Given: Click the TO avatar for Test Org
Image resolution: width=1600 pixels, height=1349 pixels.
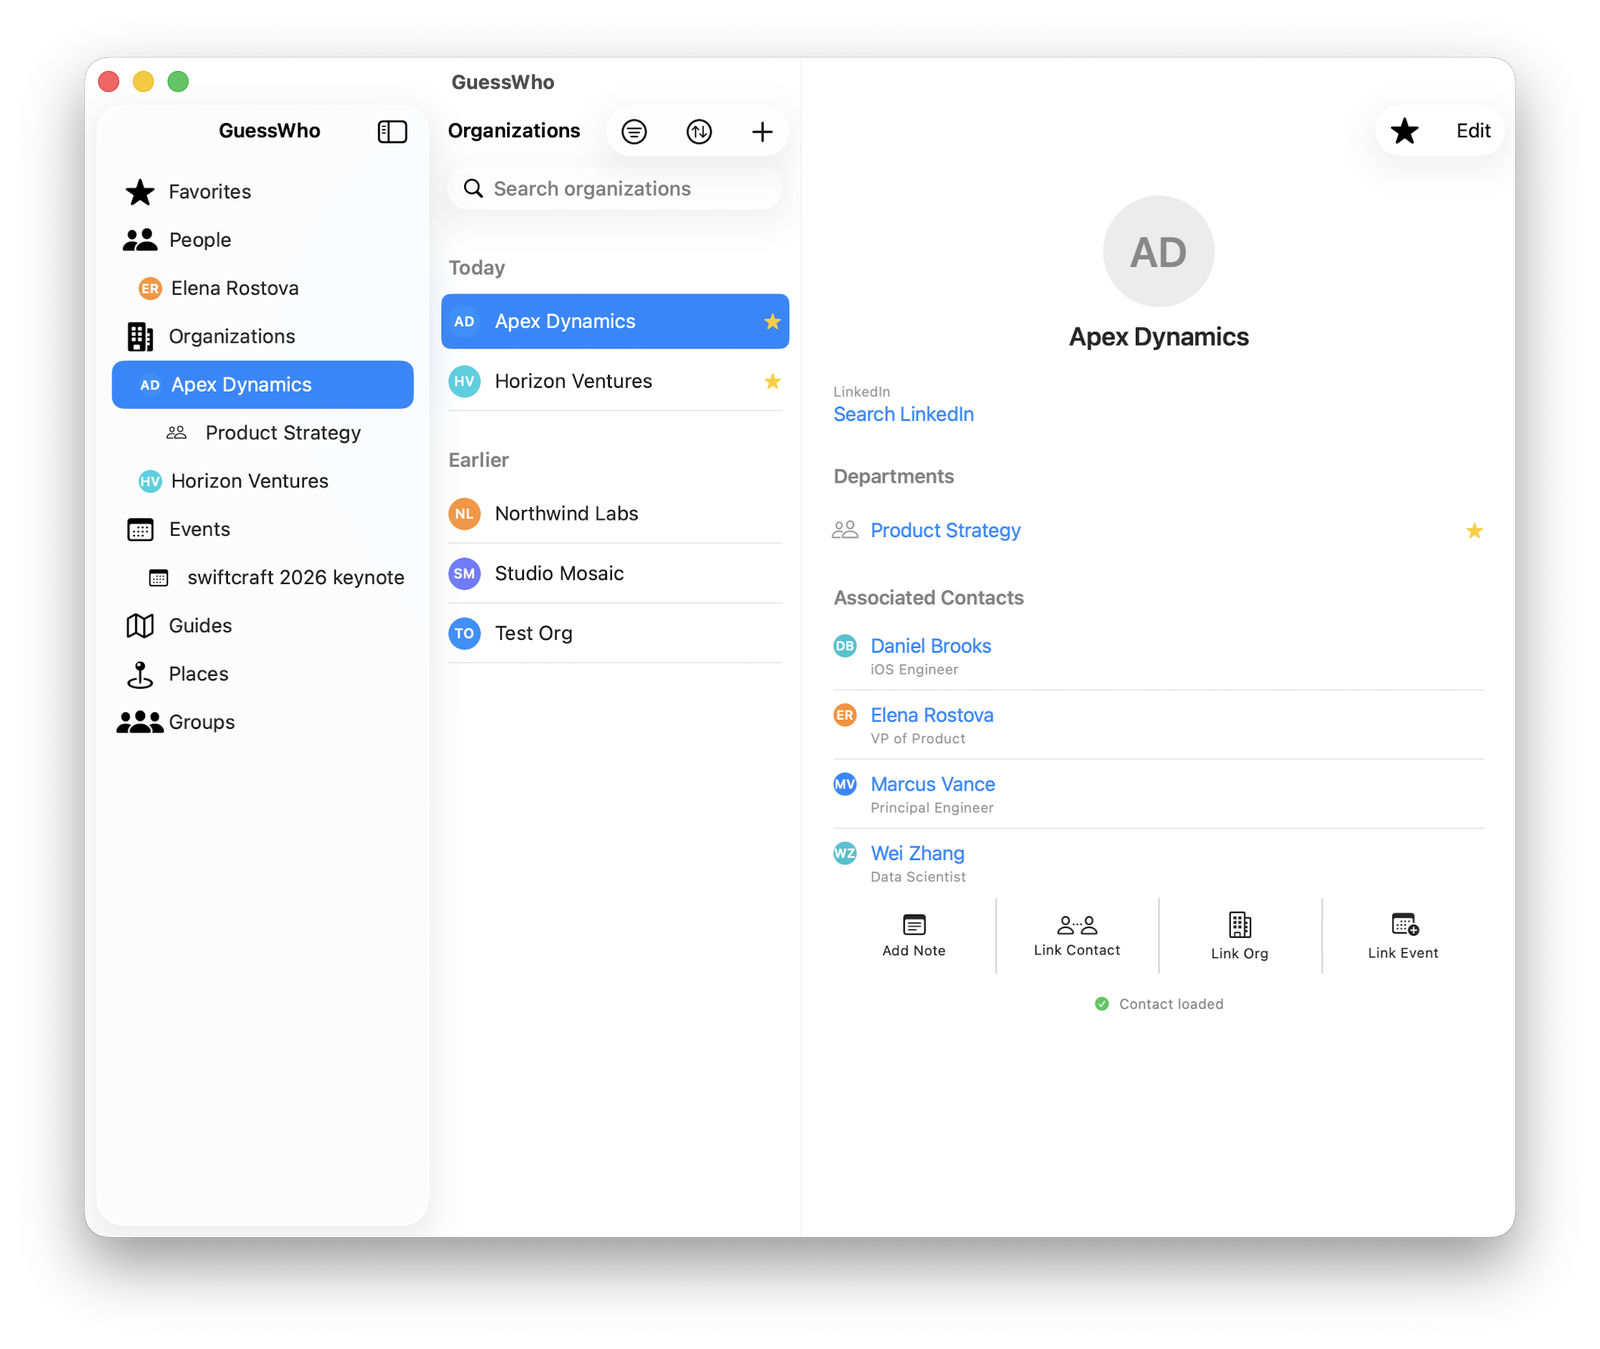Looking at the screenshot, I should click(464, 633).
